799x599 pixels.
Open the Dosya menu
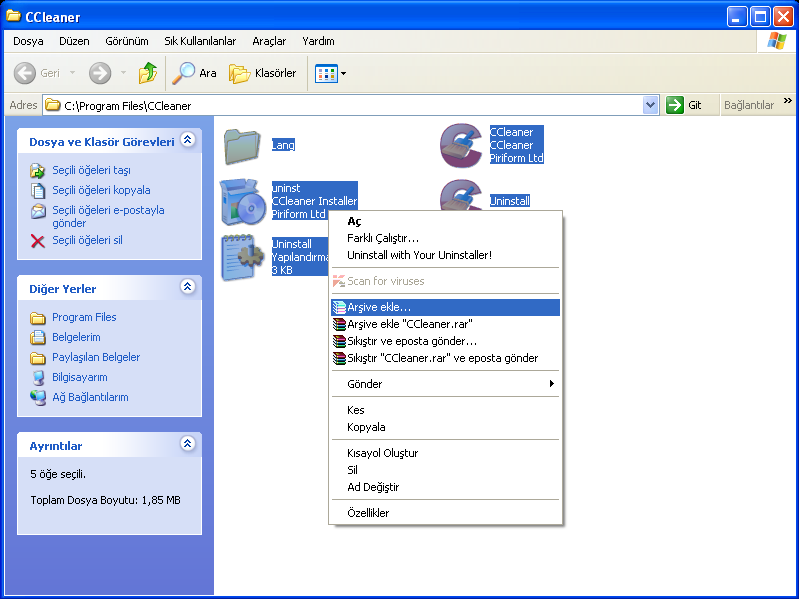click(x=28, y=41)
